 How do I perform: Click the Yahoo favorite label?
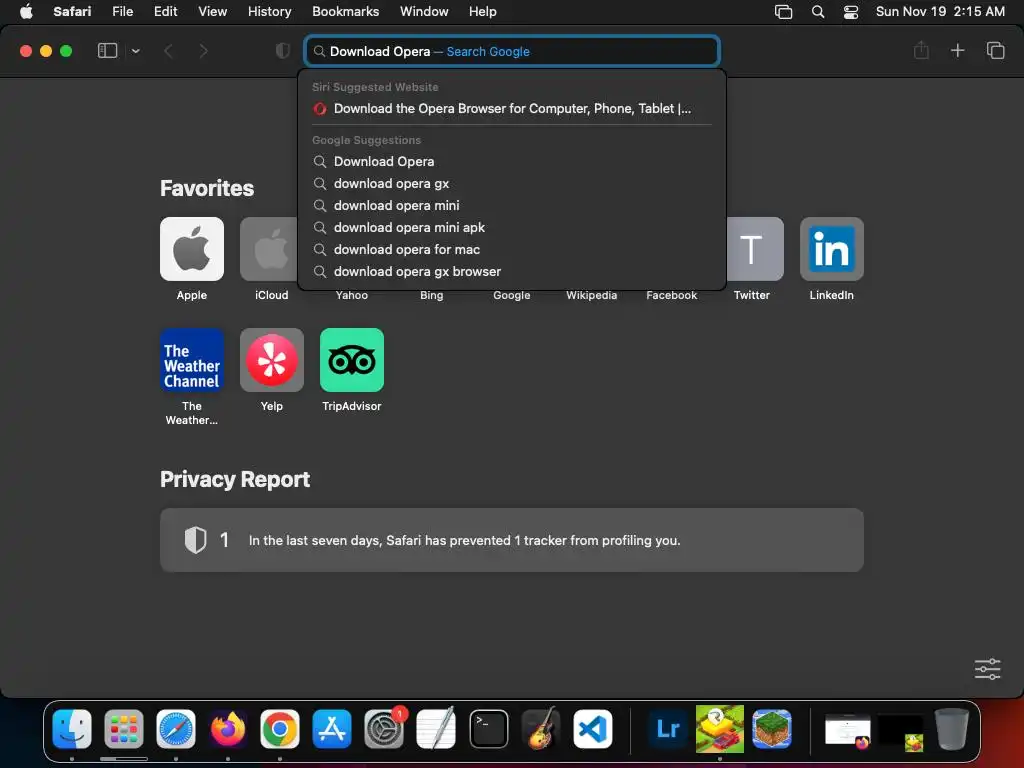pos(351,295)
